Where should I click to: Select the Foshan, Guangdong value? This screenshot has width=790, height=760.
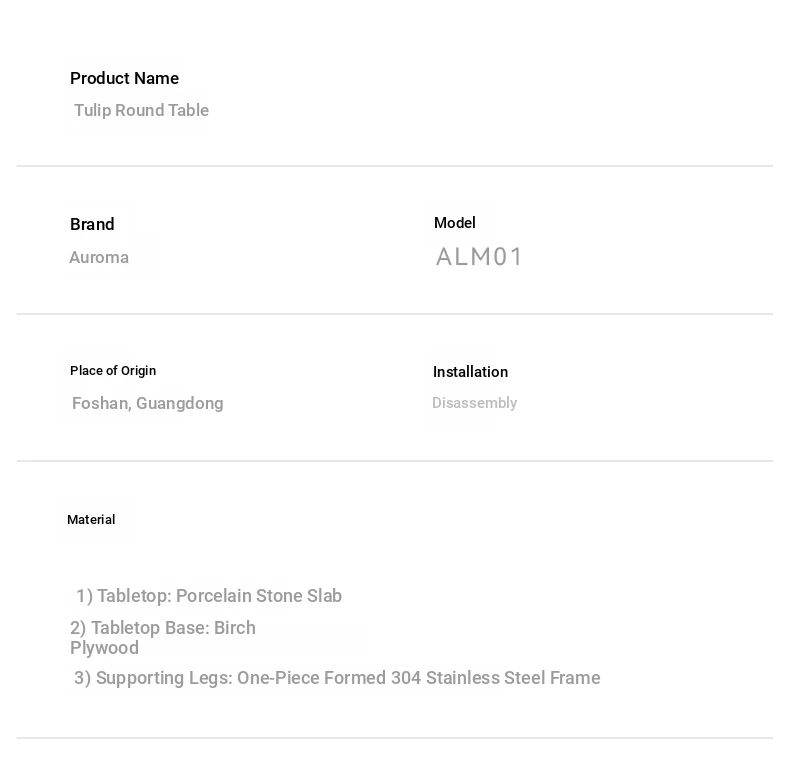pyautogui.click(x=148, y=404)
